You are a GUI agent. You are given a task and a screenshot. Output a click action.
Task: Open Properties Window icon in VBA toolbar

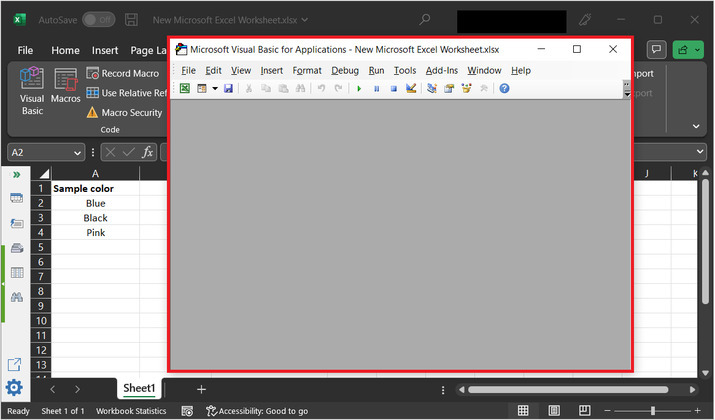pos(449,88)
